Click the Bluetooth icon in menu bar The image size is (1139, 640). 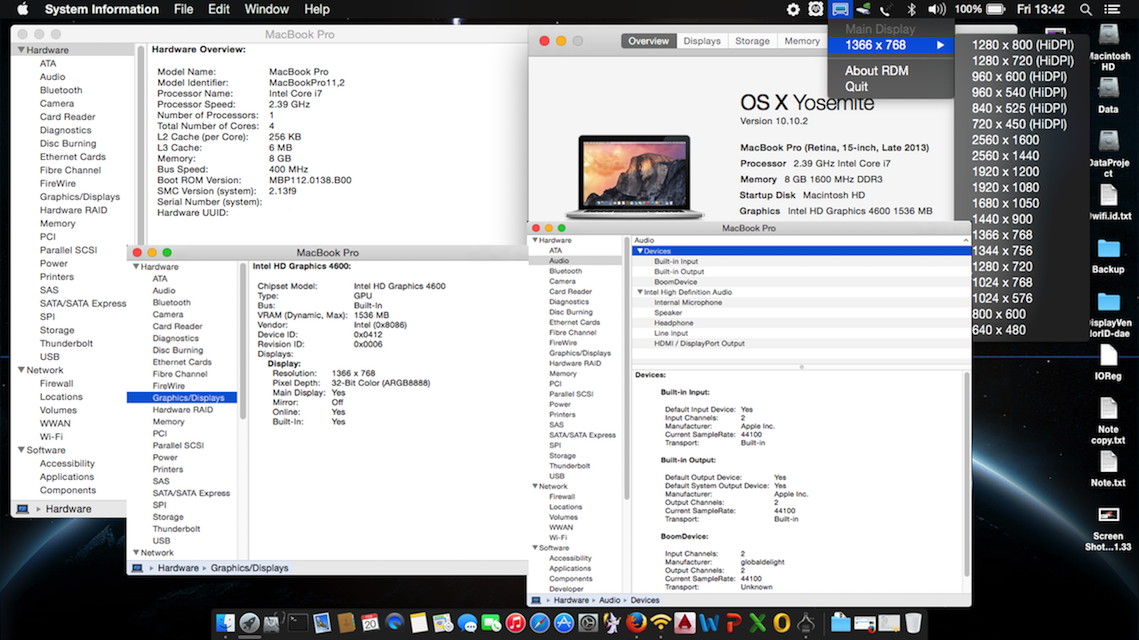click(911, 9)
